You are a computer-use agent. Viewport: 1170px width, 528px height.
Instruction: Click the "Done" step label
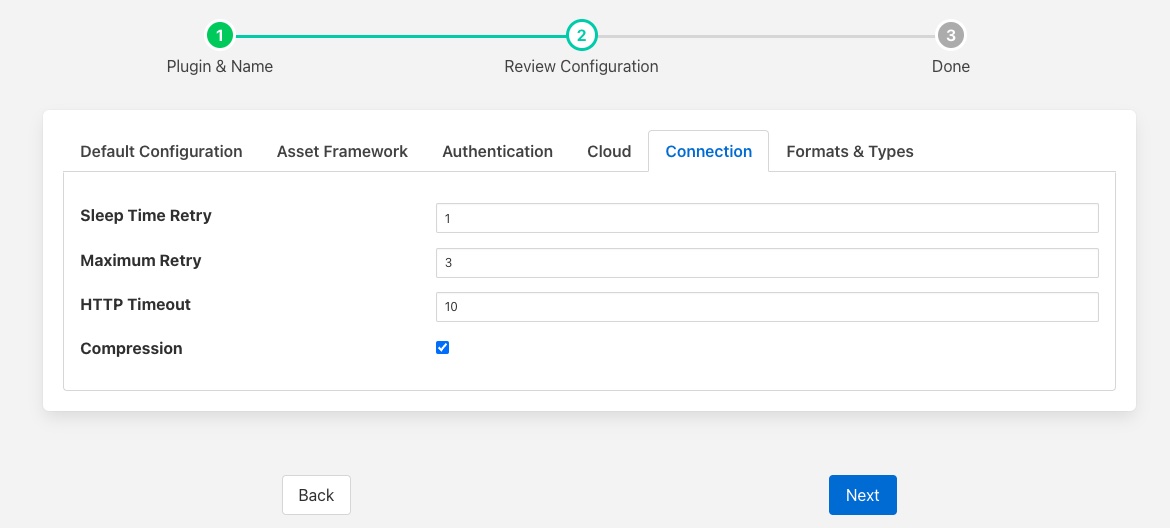[950, 66]
